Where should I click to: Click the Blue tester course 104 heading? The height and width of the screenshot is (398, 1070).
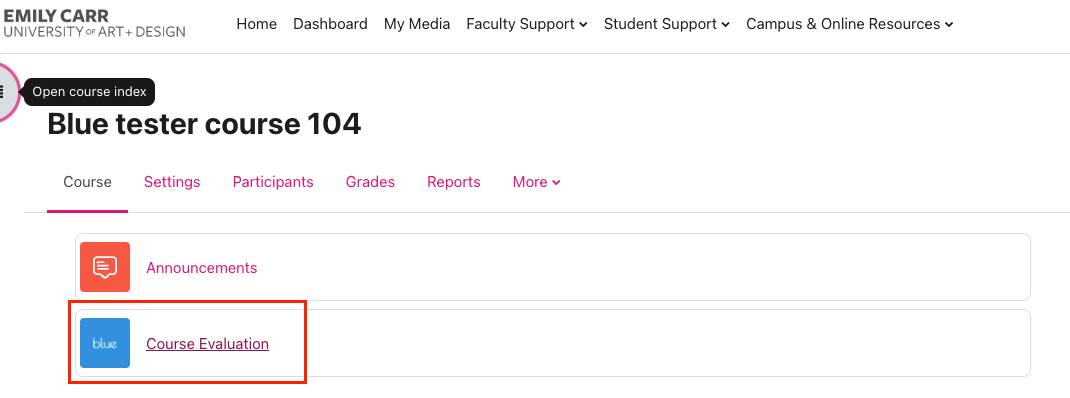tap(204, 124)
